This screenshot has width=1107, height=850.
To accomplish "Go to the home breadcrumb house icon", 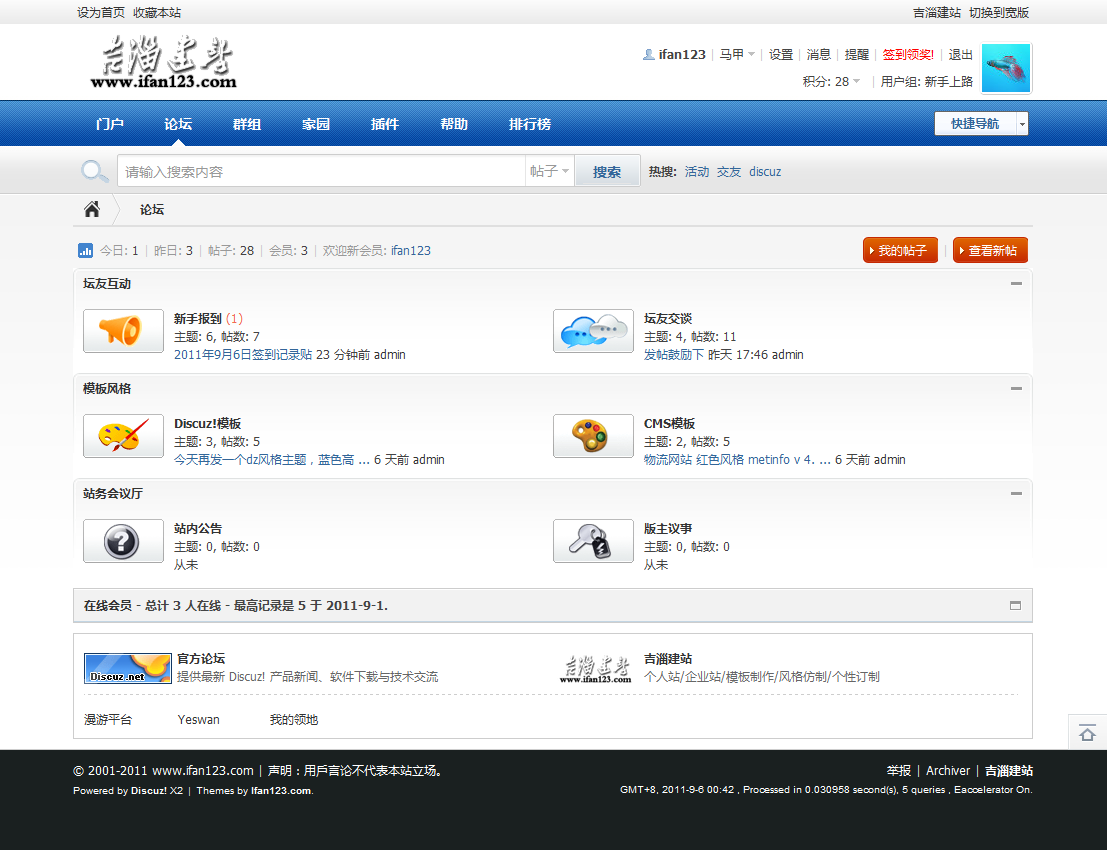I will (92, 209).
